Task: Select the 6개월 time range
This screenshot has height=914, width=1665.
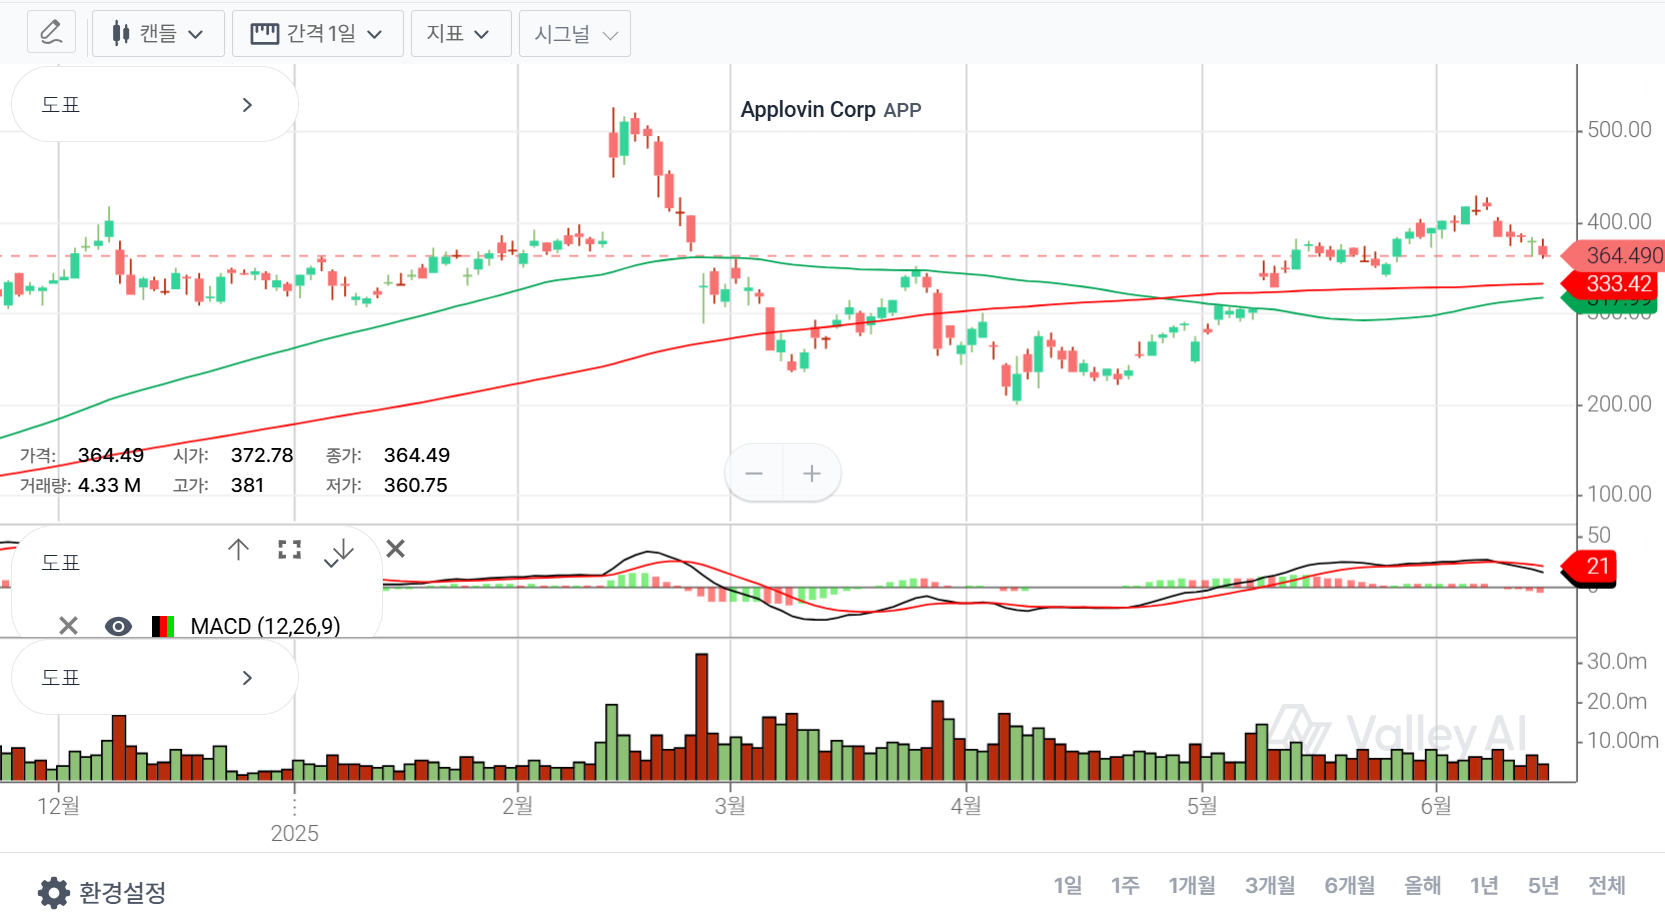Action: (x=1349, y=885)
